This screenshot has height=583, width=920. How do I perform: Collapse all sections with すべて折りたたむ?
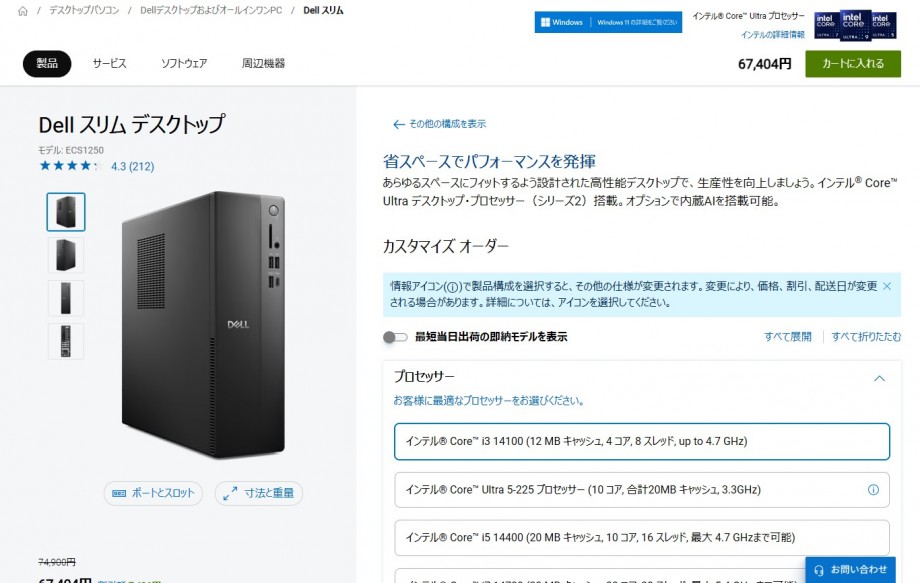coord(866,337)
